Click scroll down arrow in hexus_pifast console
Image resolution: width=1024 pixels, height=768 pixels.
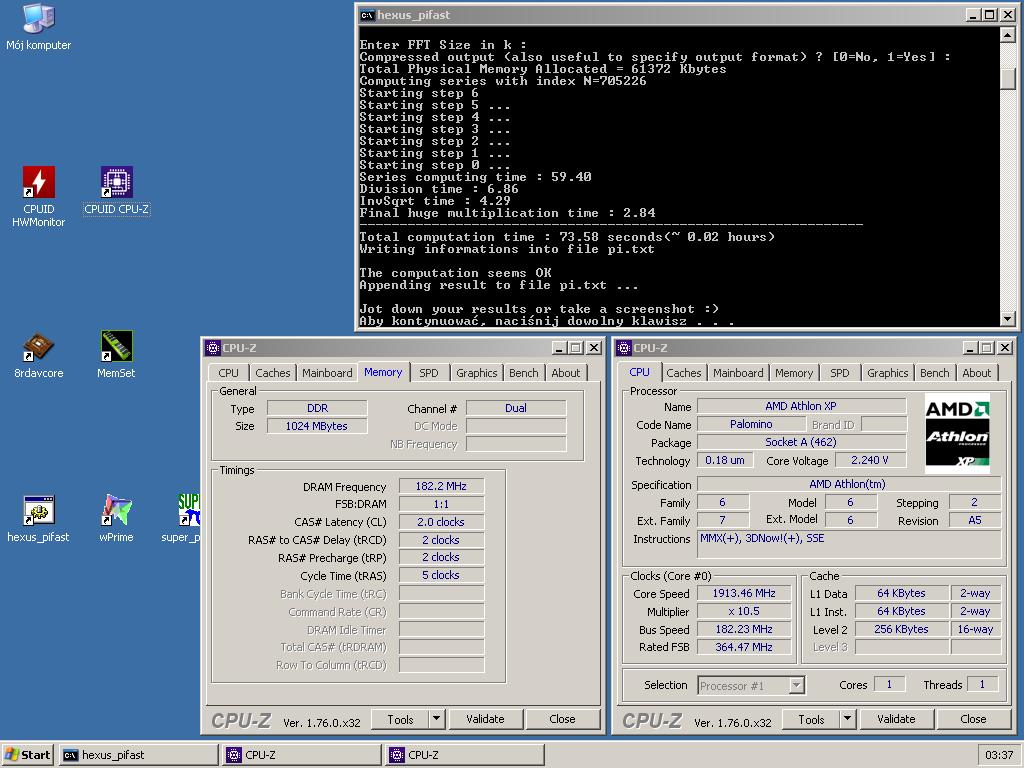tap(1008, 319)
